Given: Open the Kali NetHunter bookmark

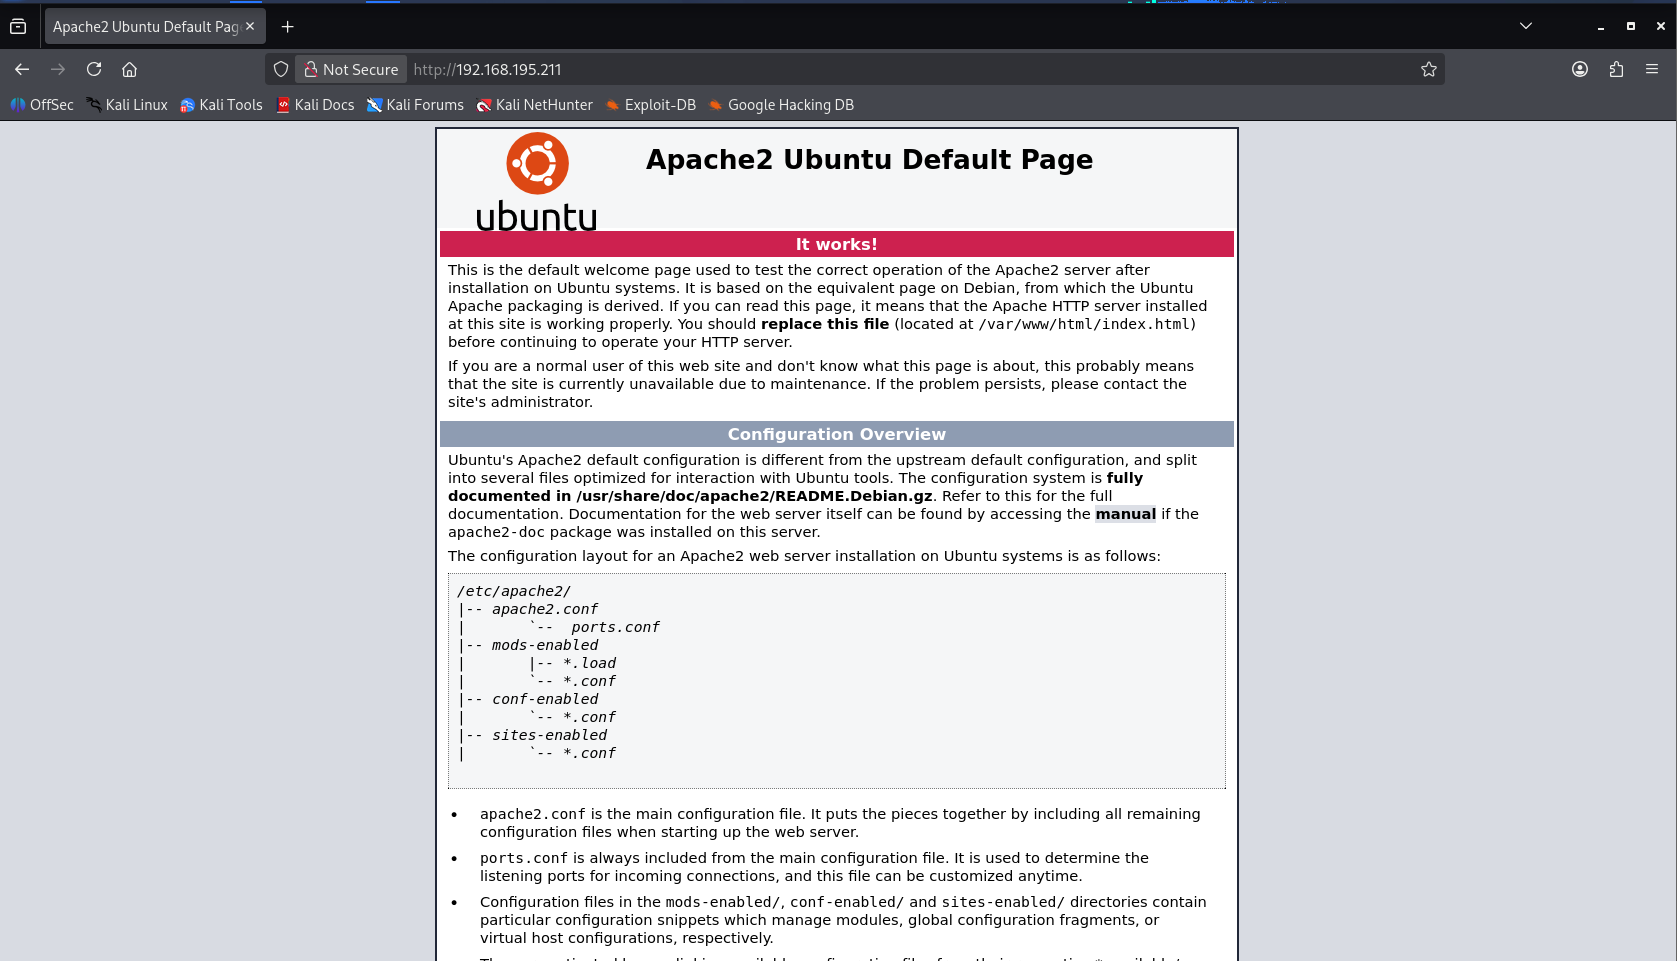Looking at the screenshot, I should pos(535,105).
